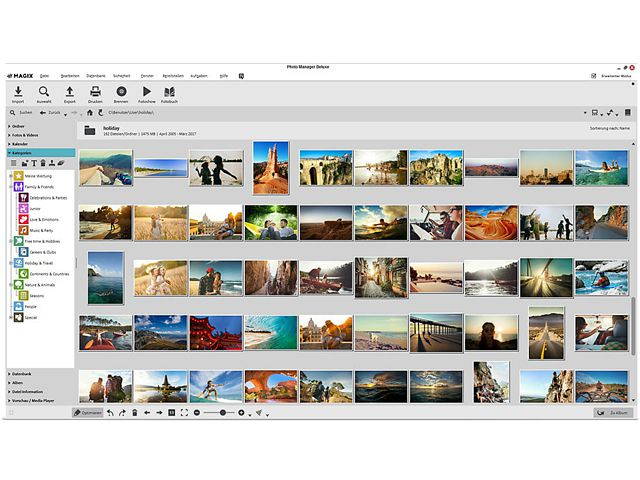Open the Auswahl magnifier tool
This screenshot has height=480, width=640.
click(44, 91)
